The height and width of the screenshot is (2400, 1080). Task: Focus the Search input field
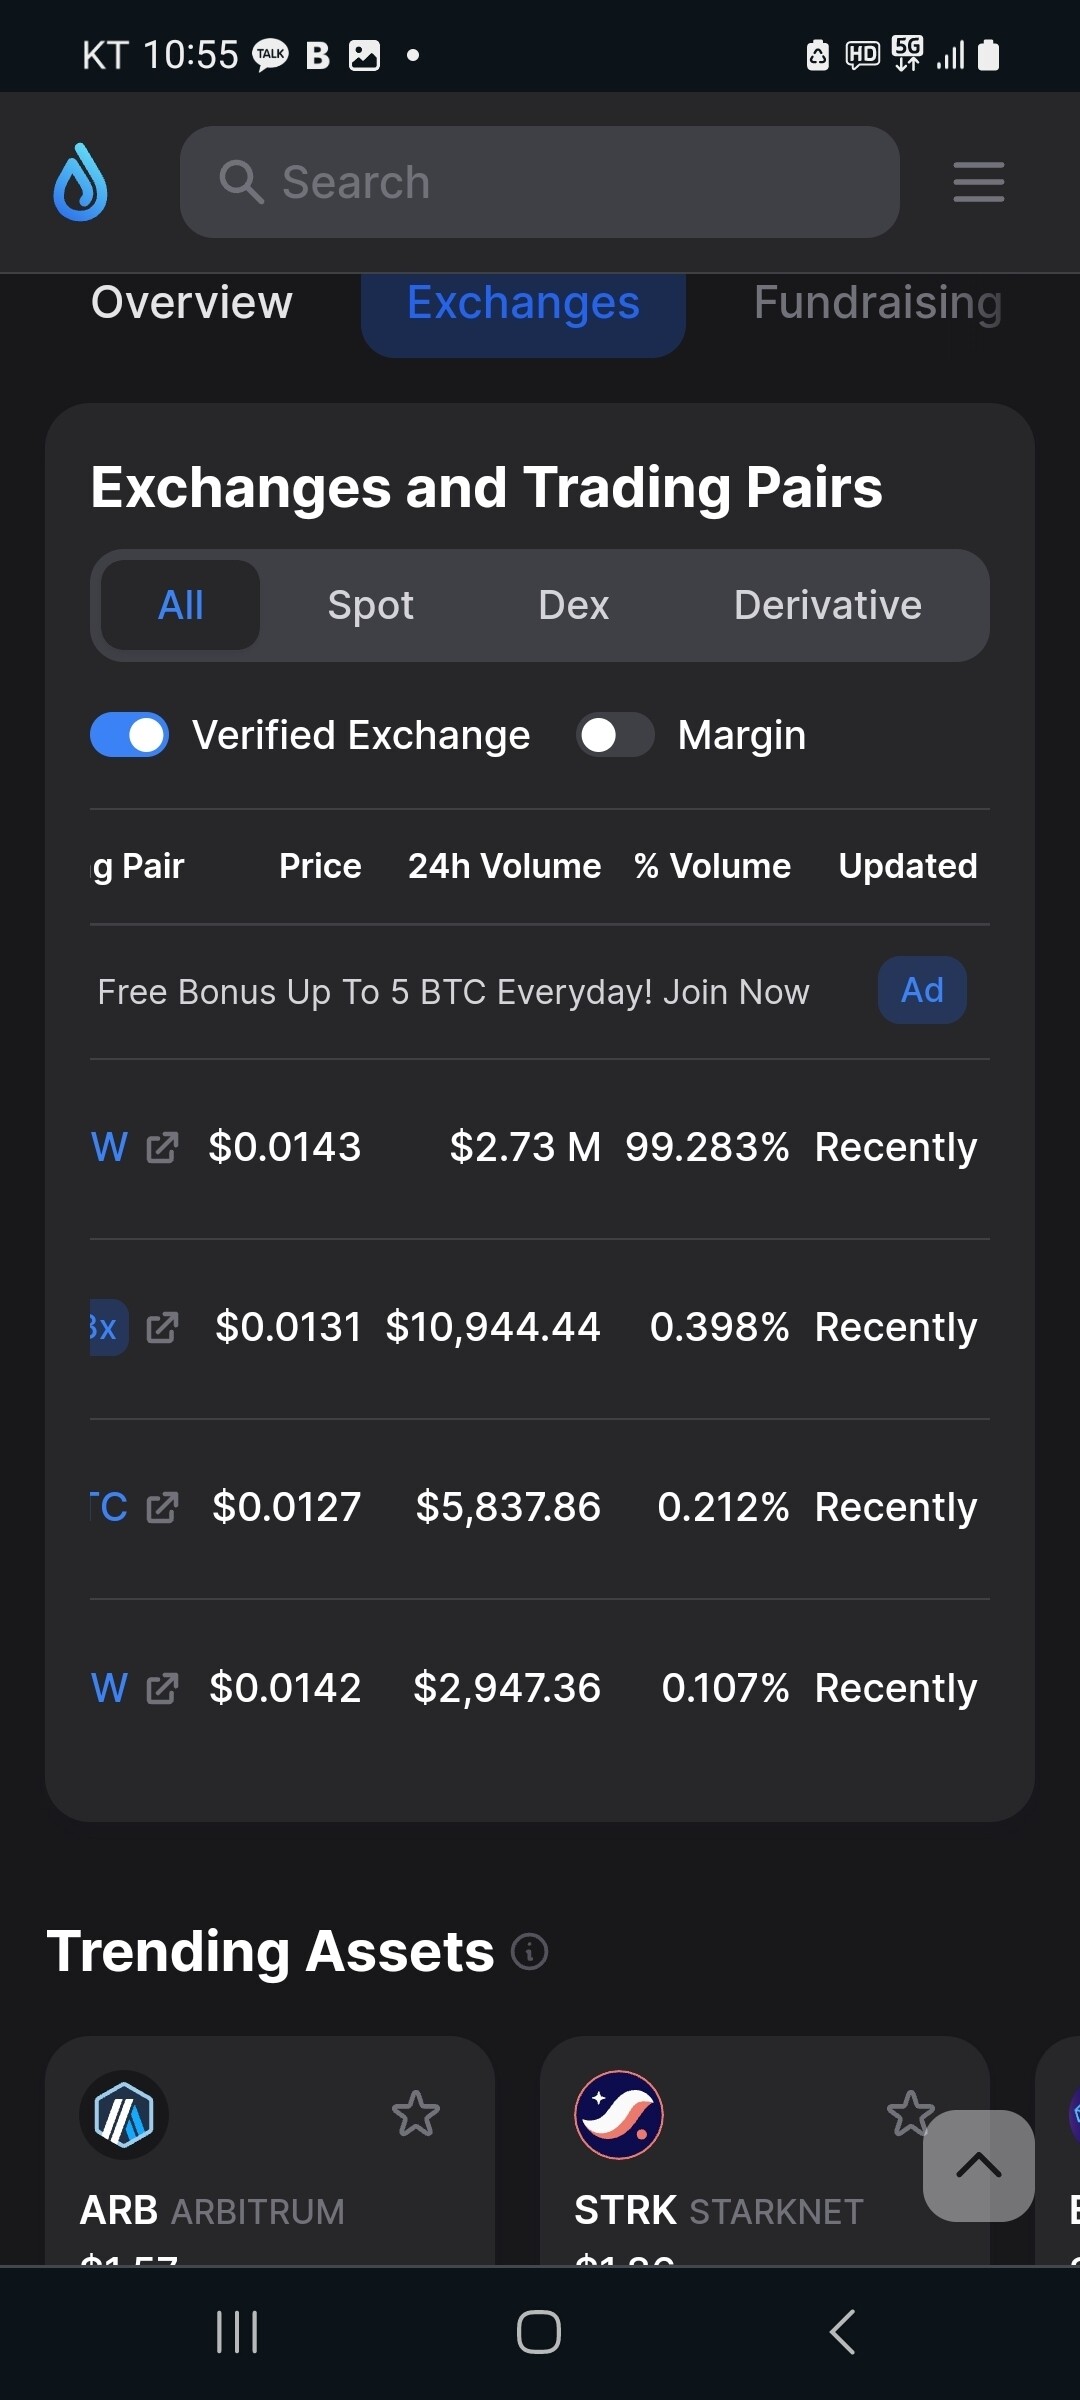540,182
